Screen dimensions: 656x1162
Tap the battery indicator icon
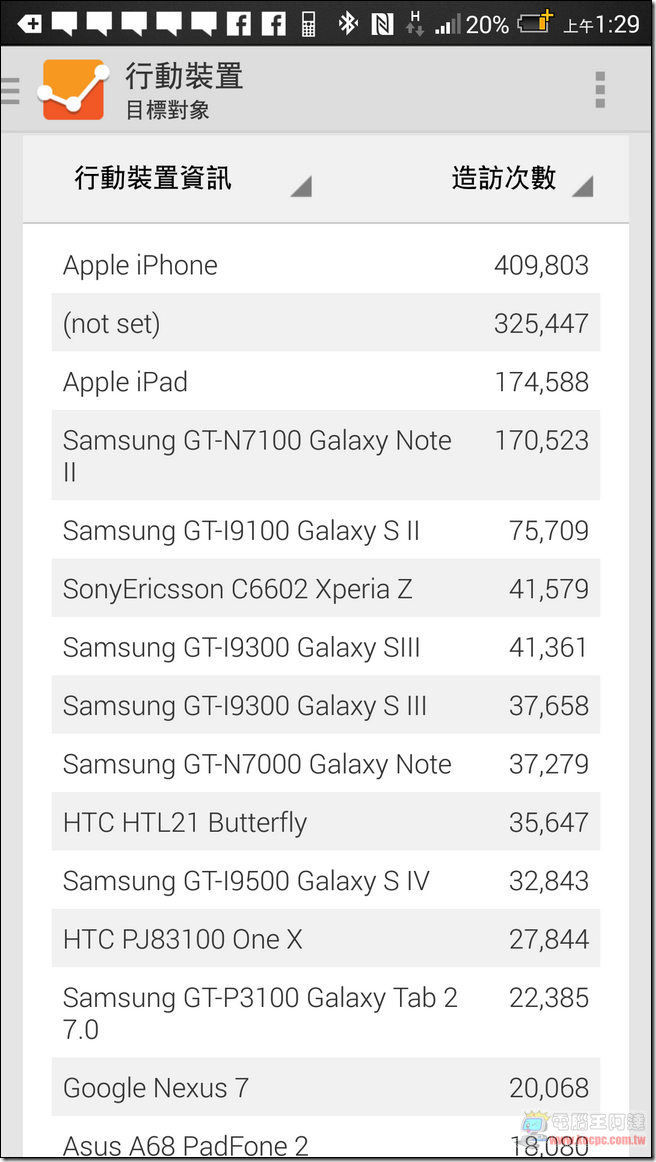pyautogui.click(x=535, y=24)
